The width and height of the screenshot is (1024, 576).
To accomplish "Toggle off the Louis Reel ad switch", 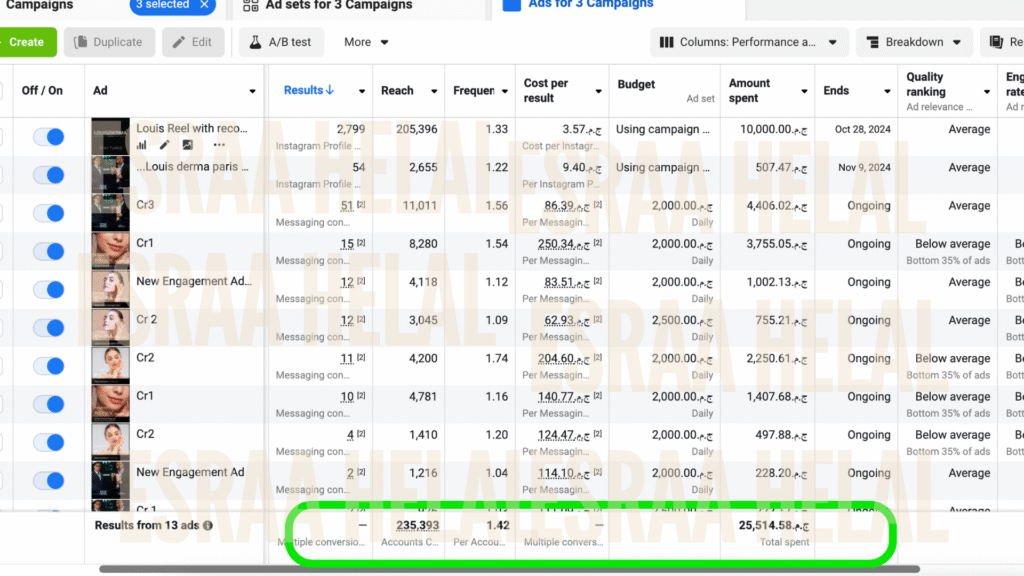I will (48, 137).
